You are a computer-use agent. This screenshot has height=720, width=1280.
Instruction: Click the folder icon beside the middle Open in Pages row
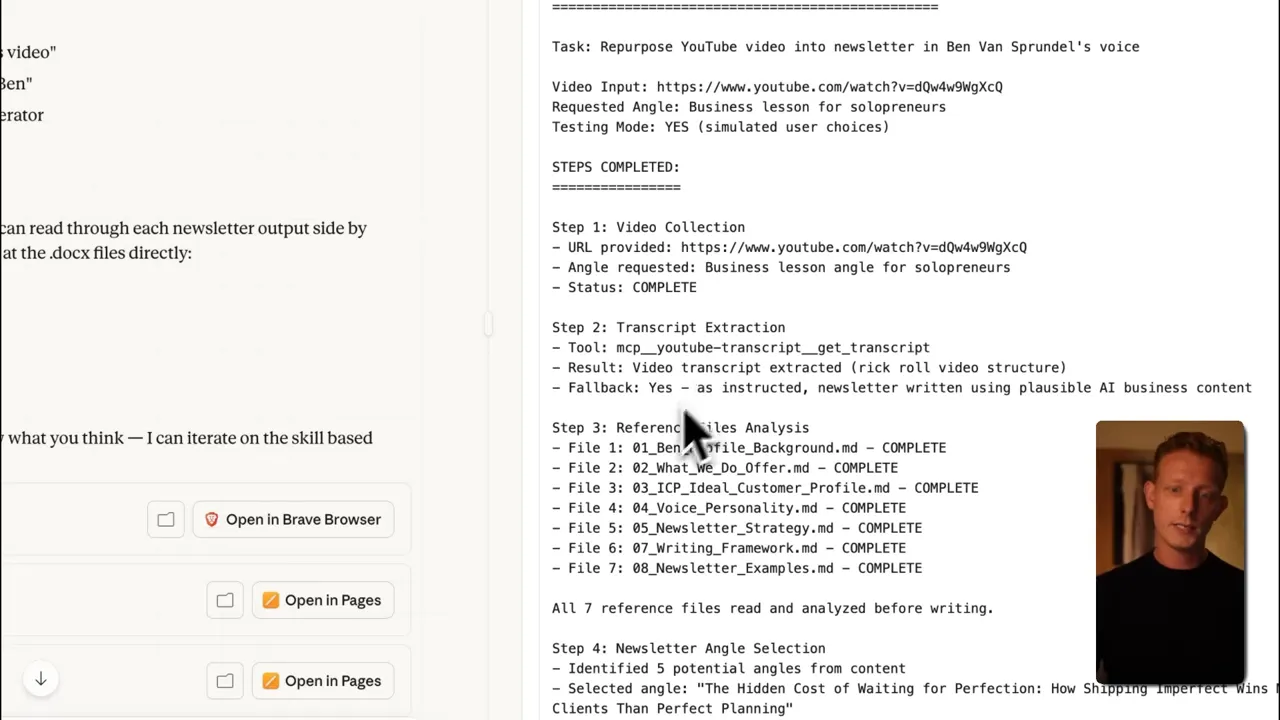click(x=225, y=600)
